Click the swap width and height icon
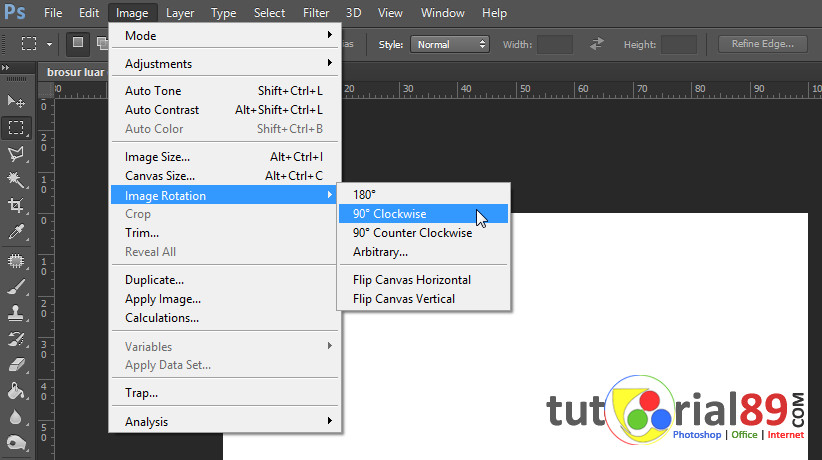 click(597, 44)
